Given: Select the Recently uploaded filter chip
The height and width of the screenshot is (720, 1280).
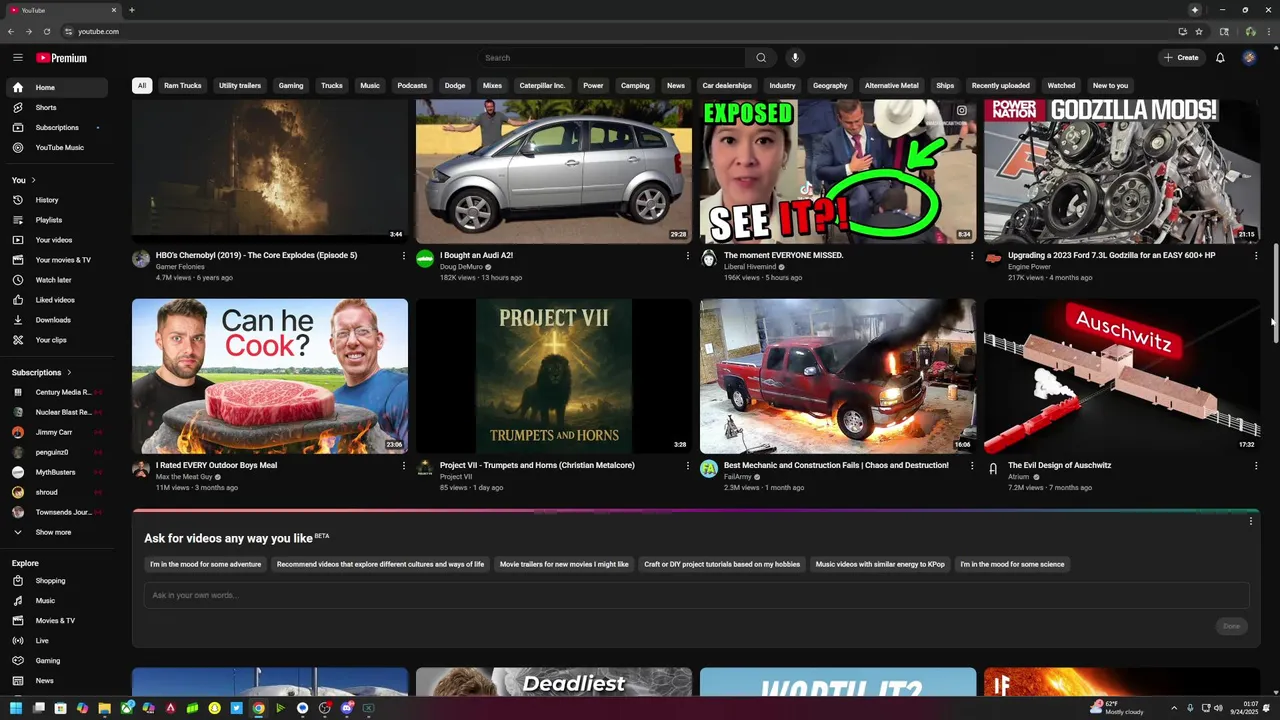Looking at the screenshot, I should (1000, 86).
